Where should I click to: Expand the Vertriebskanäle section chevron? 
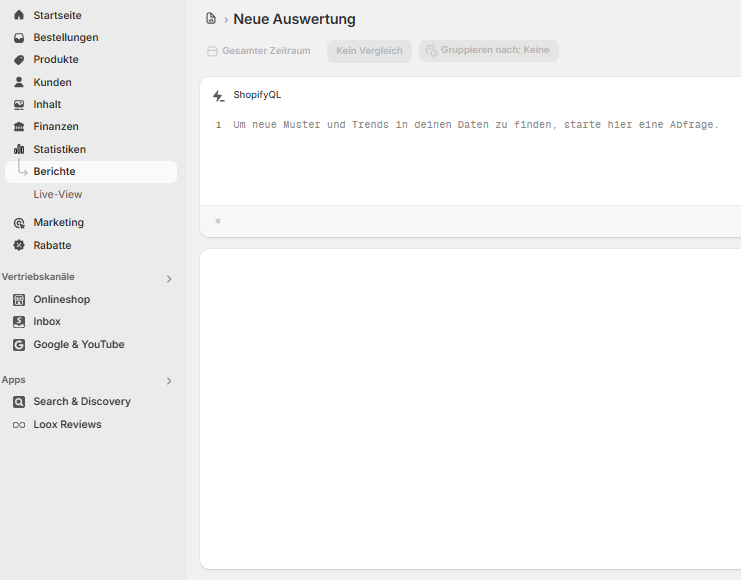coord(169,279)
